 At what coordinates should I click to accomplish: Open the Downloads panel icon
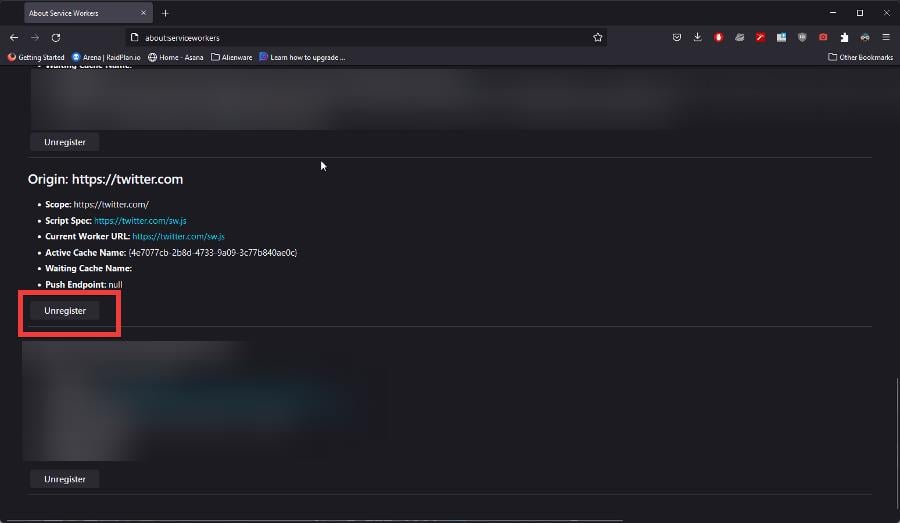click(697, 37)
